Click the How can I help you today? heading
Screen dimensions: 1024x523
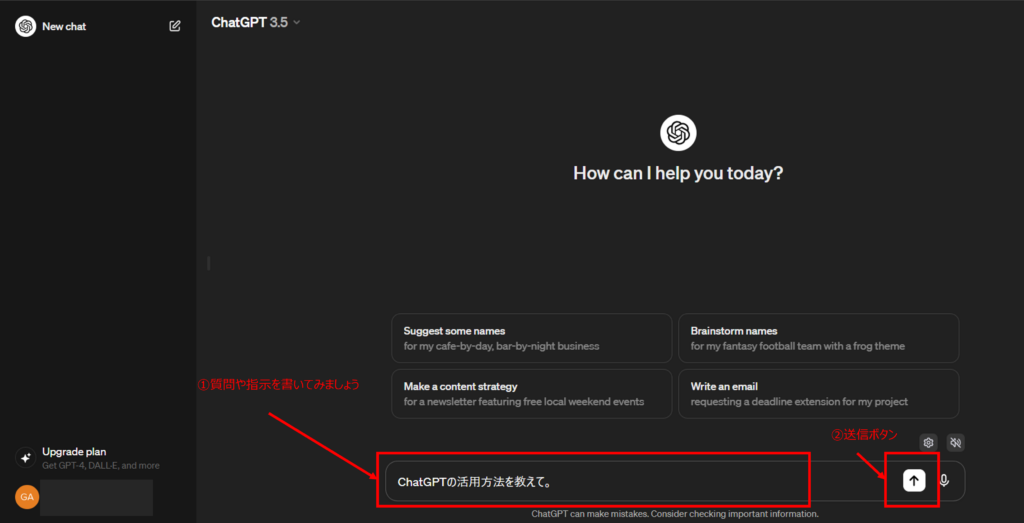678,173
